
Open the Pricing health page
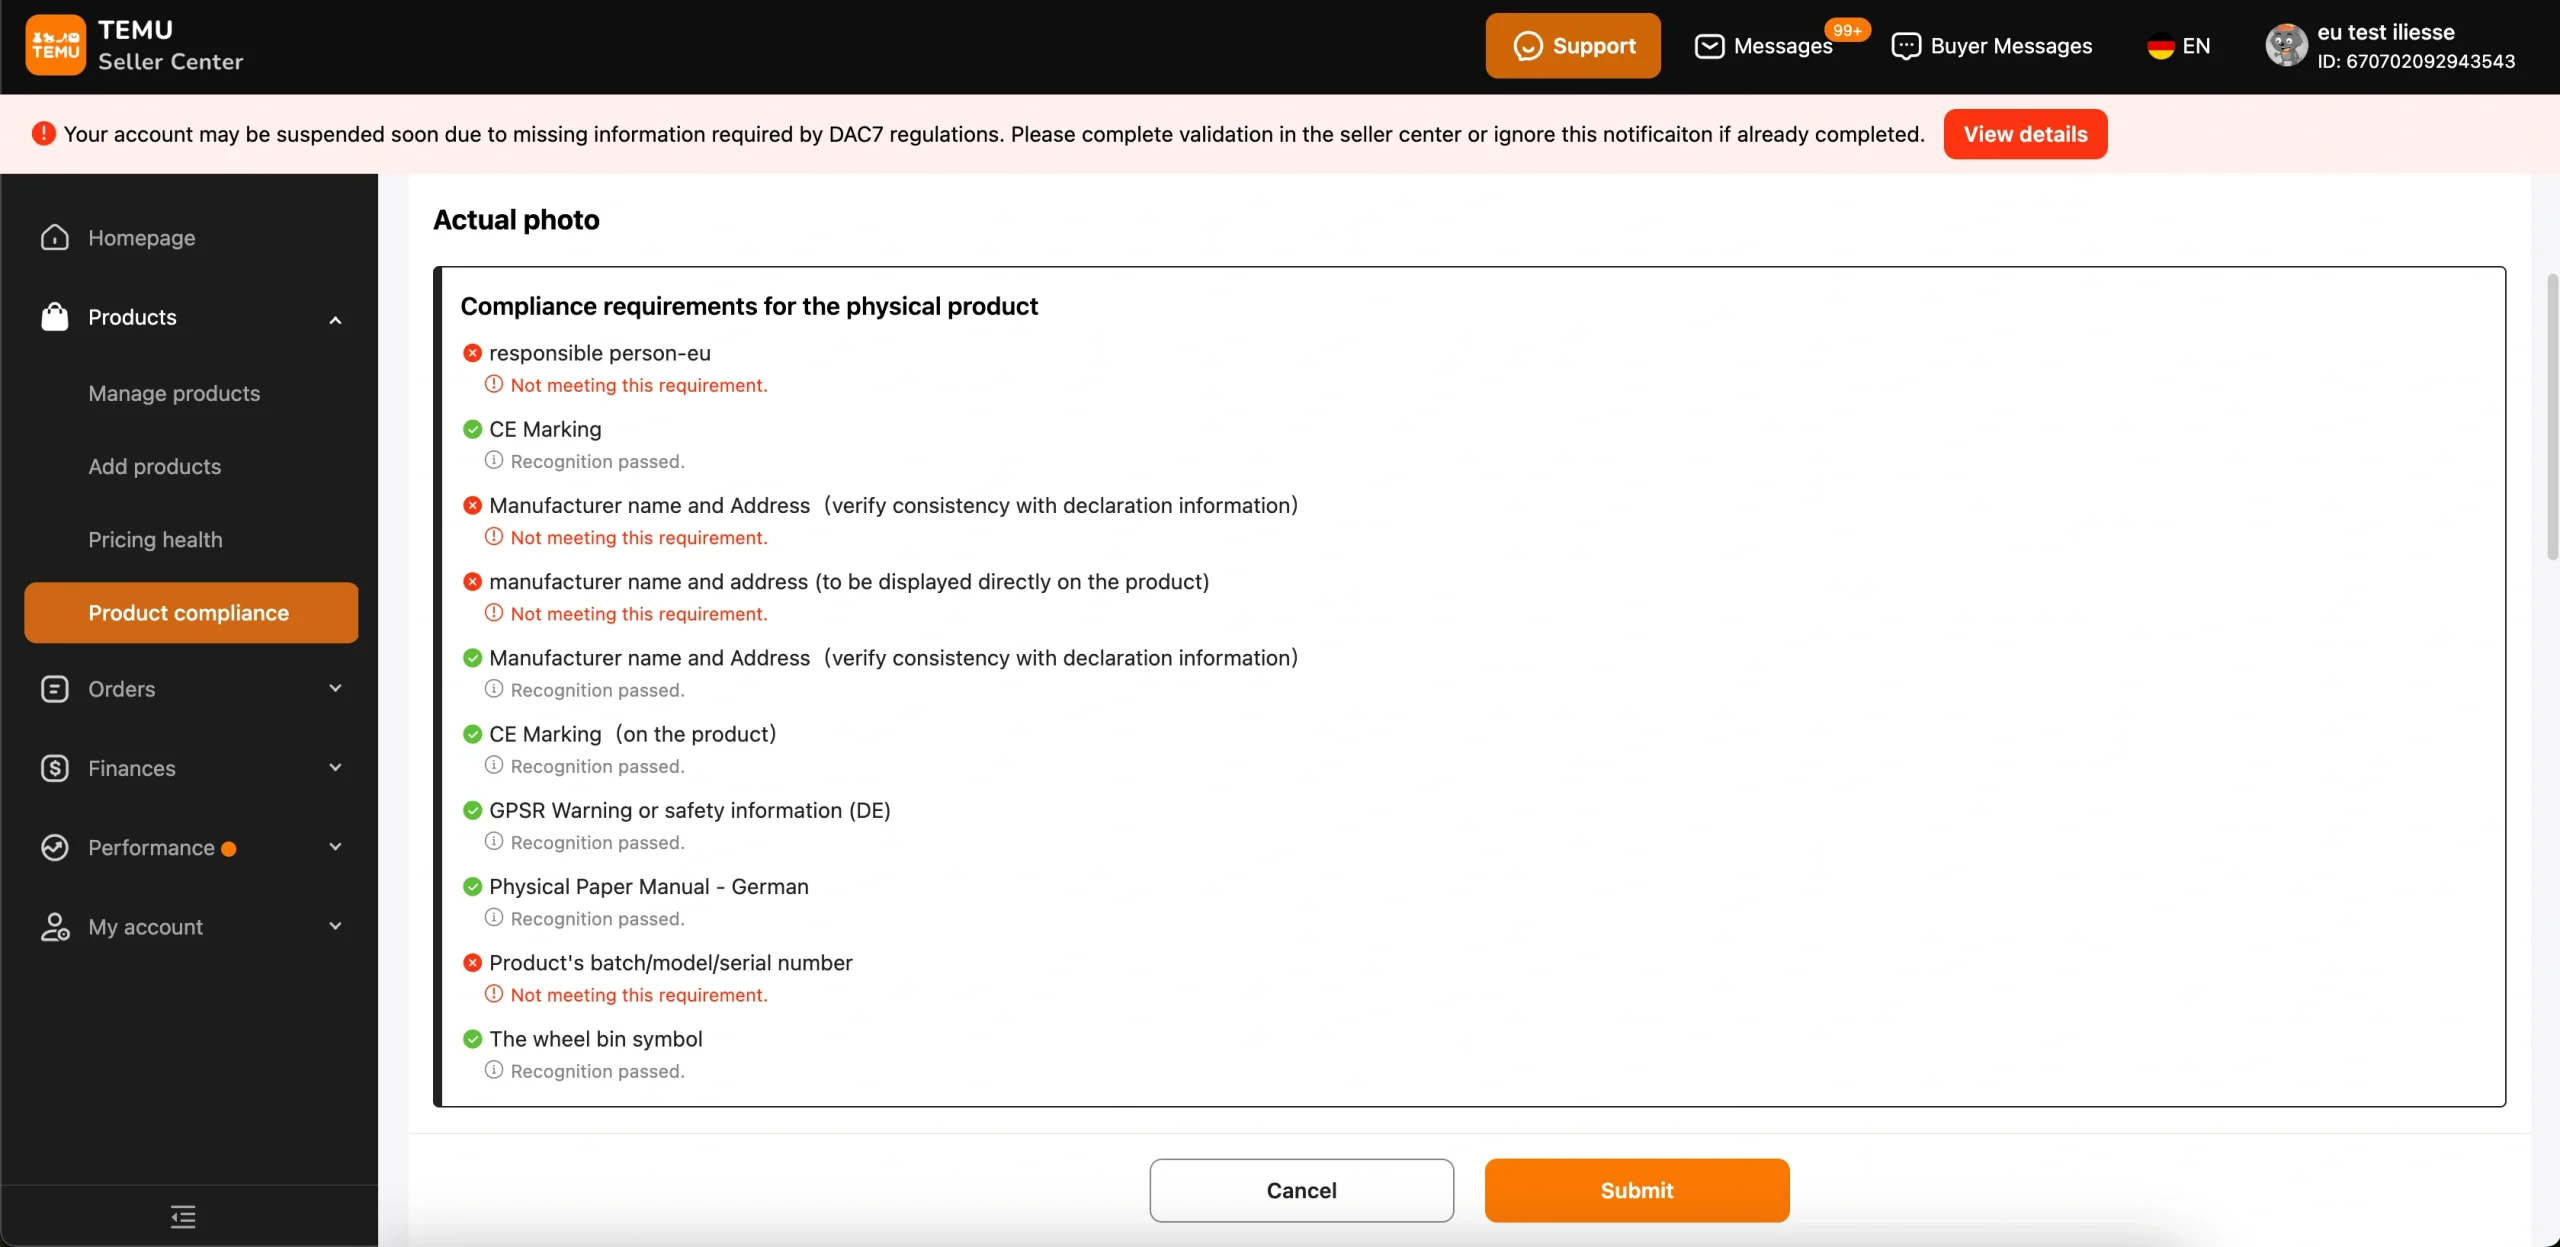click(155, 539)
